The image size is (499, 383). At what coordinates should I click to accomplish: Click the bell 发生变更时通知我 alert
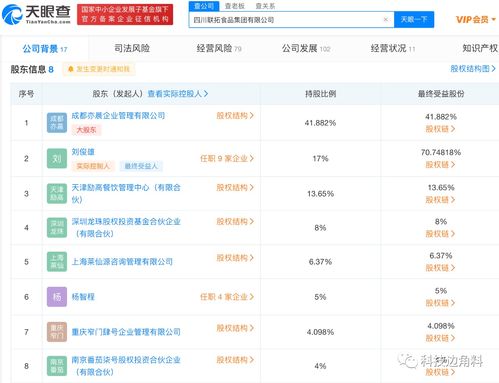point(99,69)
